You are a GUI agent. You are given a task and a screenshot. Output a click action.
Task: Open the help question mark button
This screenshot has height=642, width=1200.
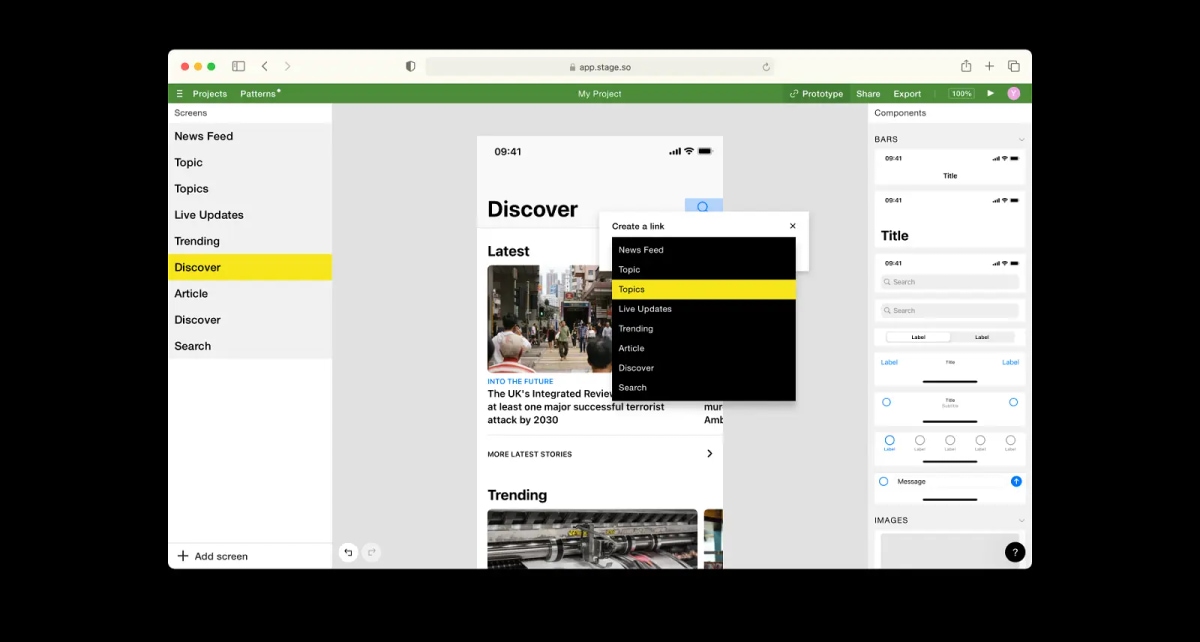[x=1015, y=552]
